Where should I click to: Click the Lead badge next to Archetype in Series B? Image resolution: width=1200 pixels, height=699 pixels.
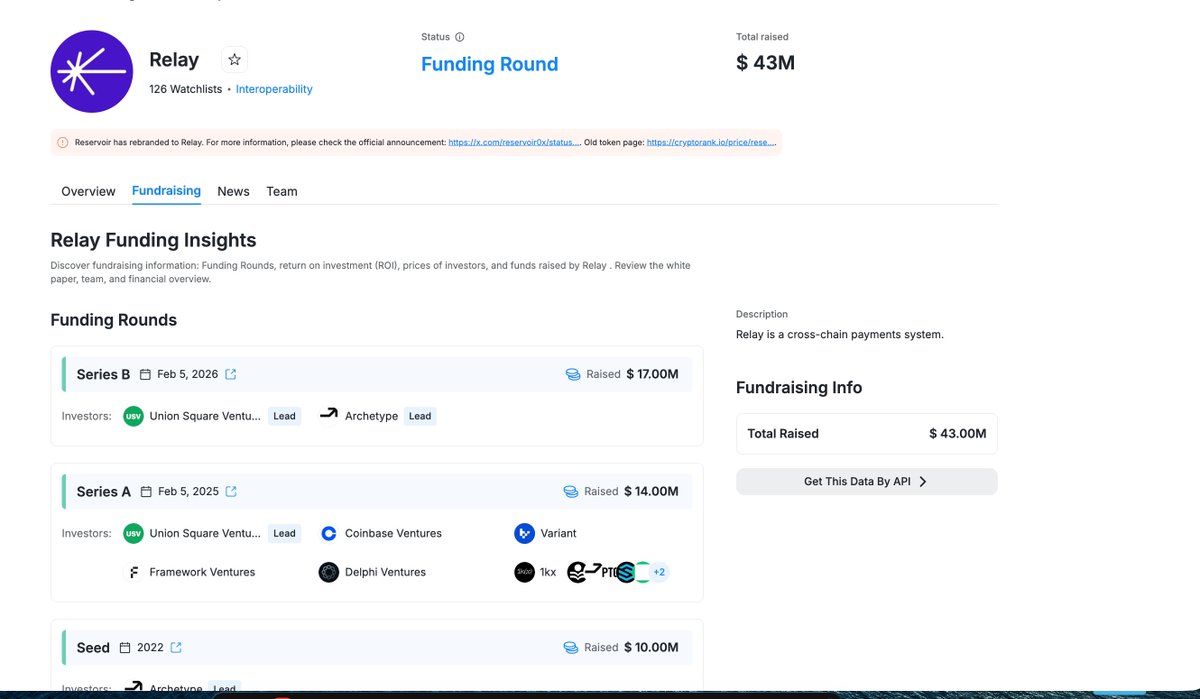point(420,416)
